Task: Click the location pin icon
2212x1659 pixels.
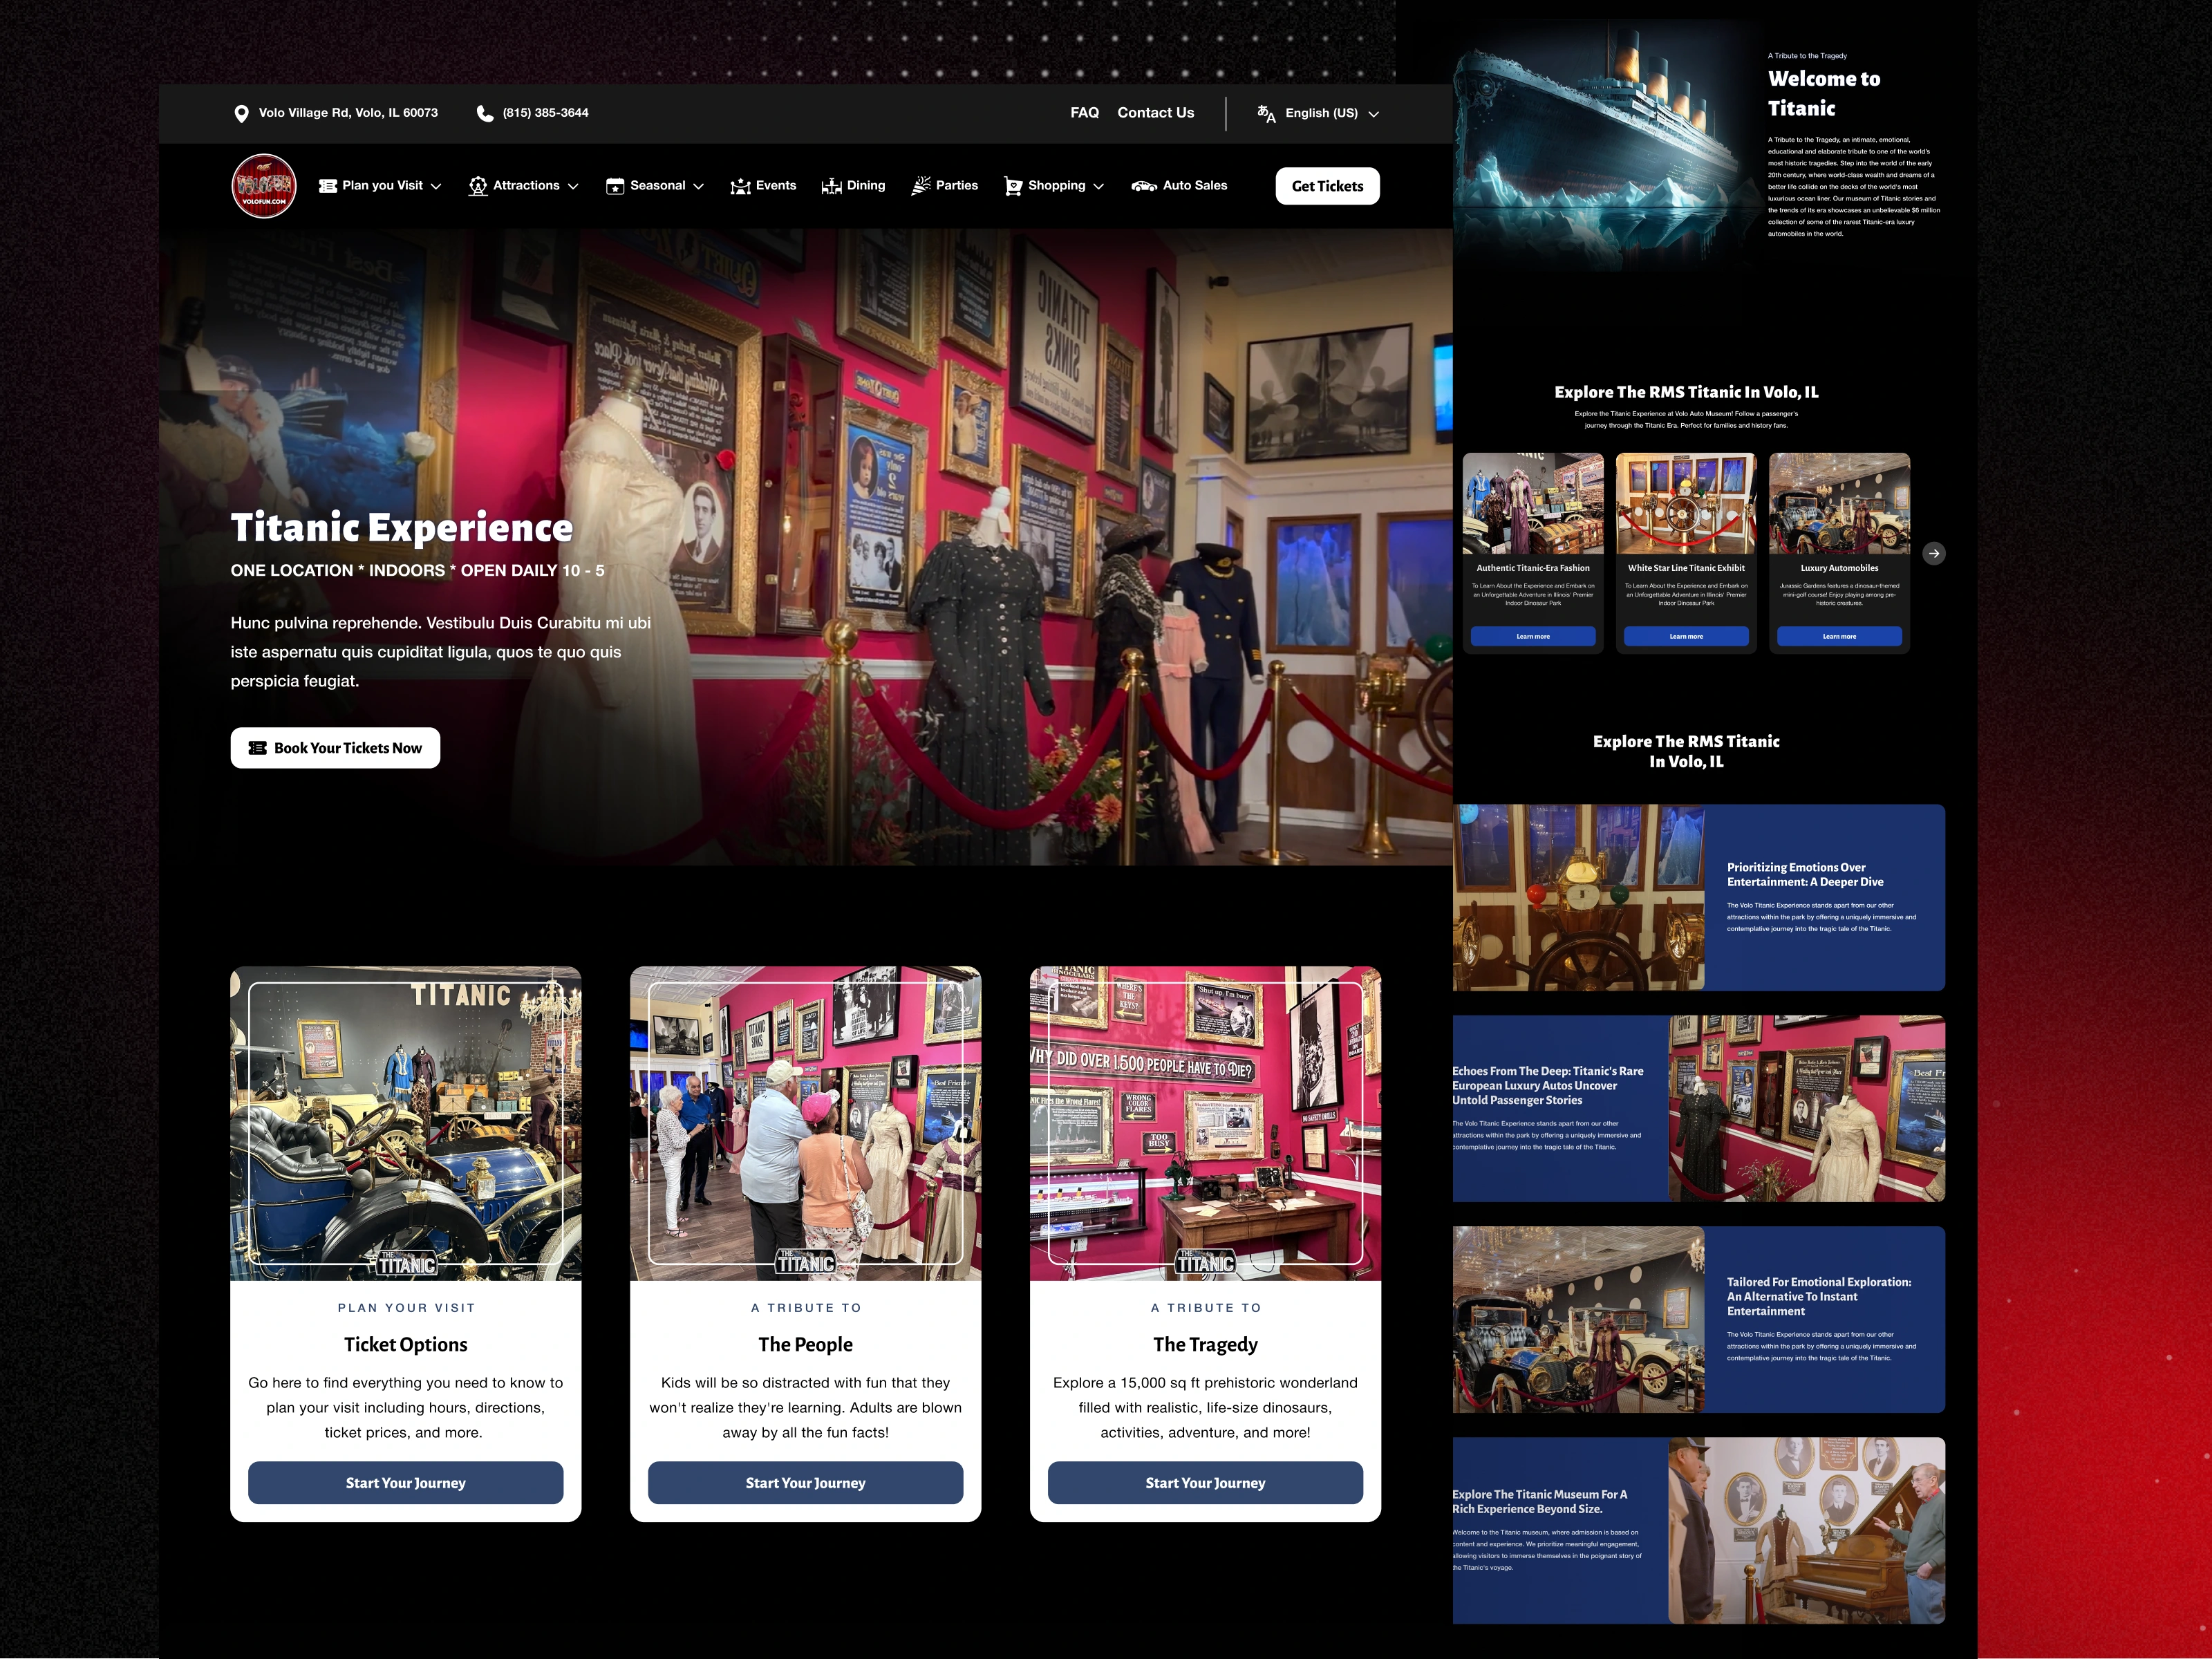Action: [x=241, y=113]
